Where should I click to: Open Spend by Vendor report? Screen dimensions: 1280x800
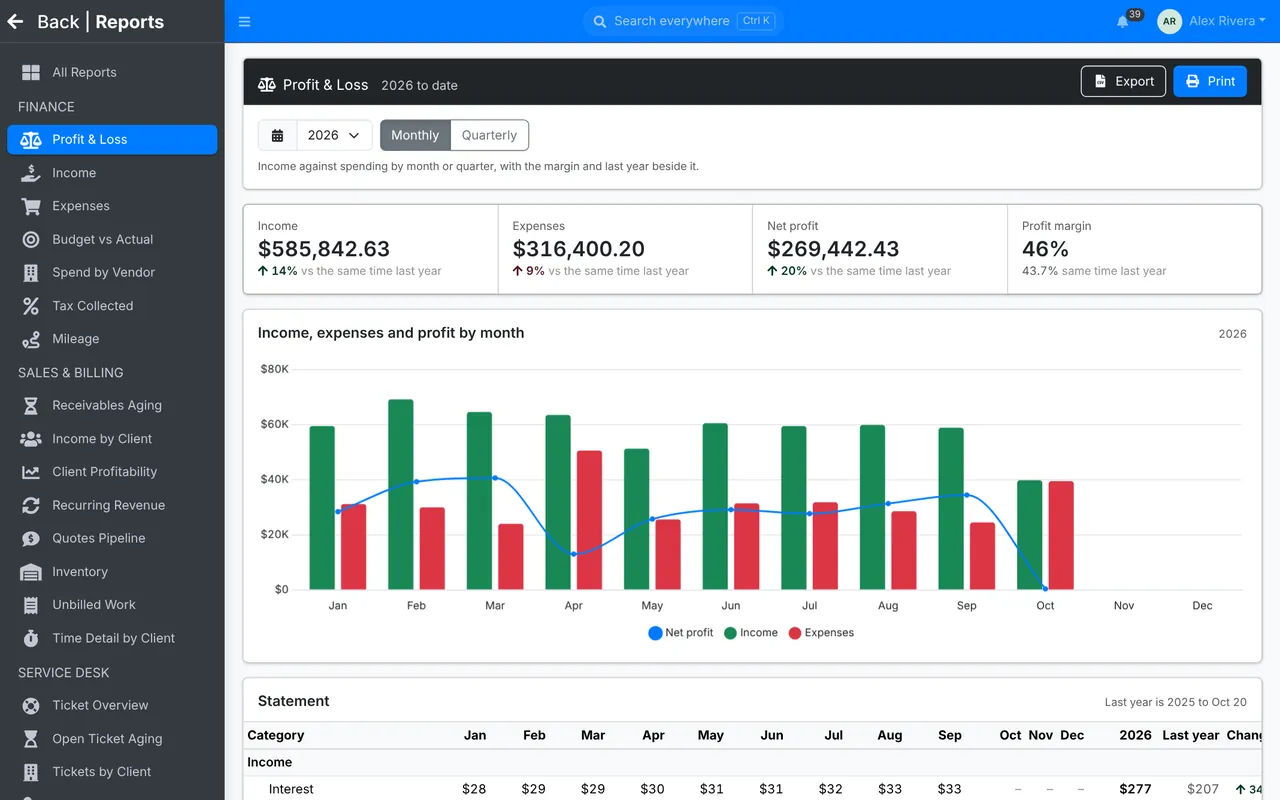[112, 272]
